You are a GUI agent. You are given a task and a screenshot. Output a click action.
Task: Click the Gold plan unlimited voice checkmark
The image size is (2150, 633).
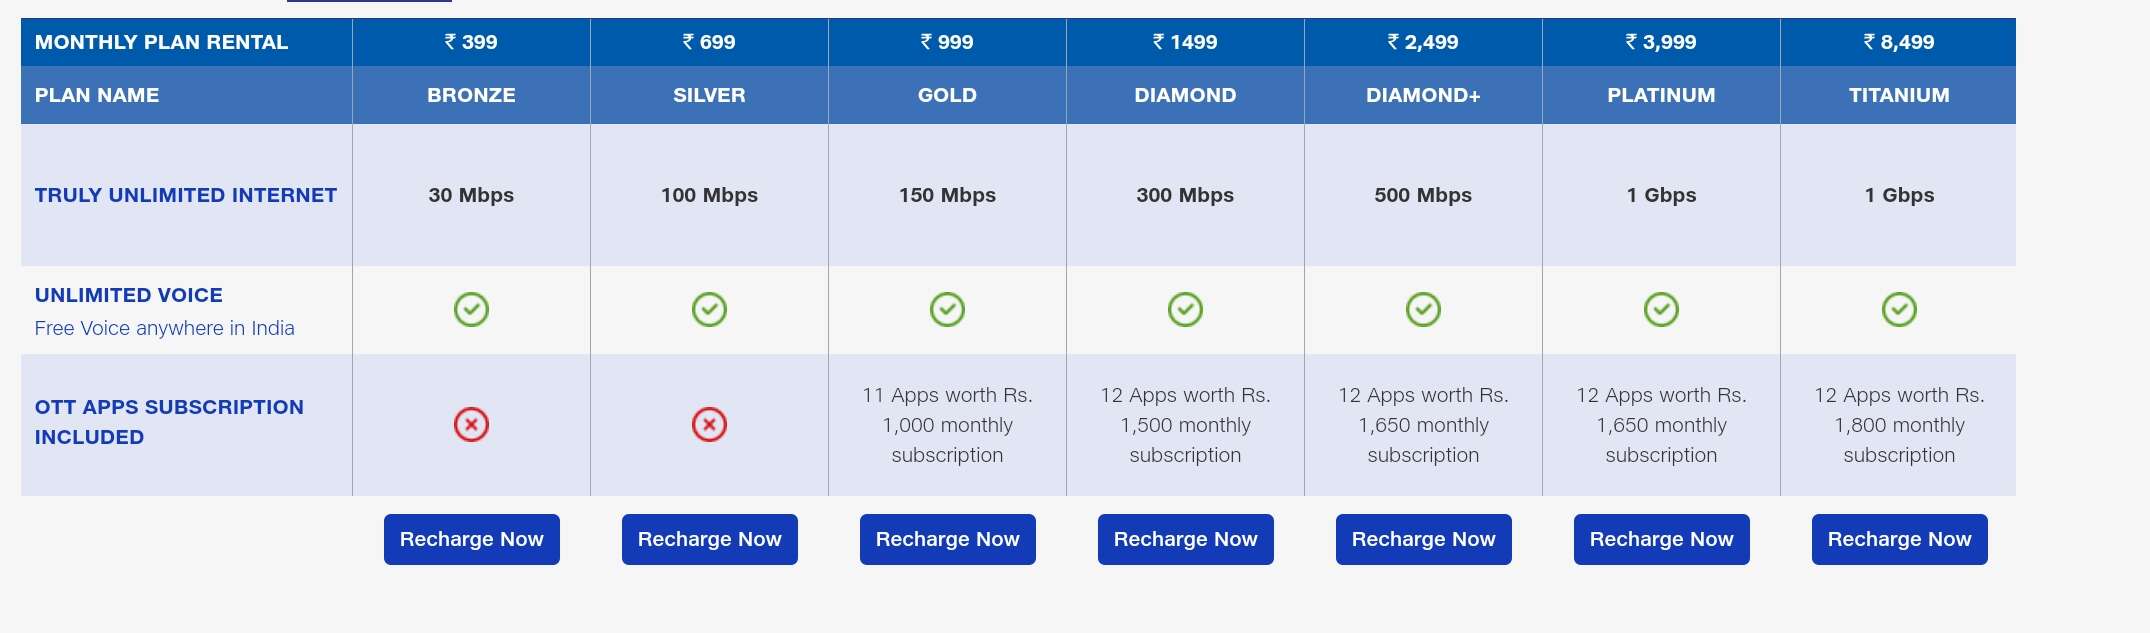(x=947, y=309)
